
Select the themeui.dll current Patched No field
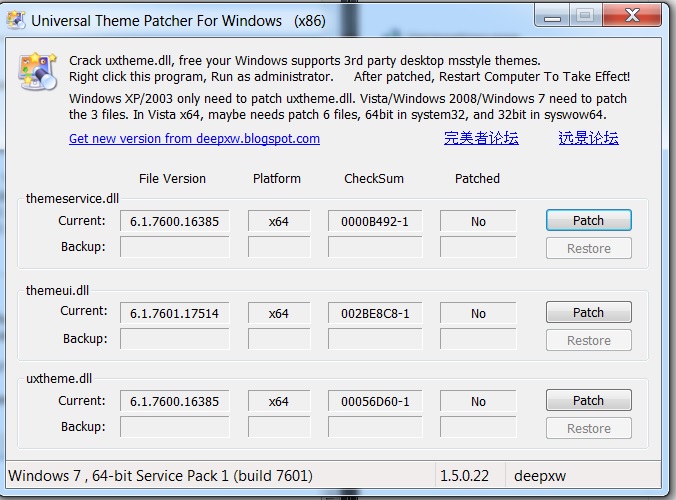[x=478, y=313]
